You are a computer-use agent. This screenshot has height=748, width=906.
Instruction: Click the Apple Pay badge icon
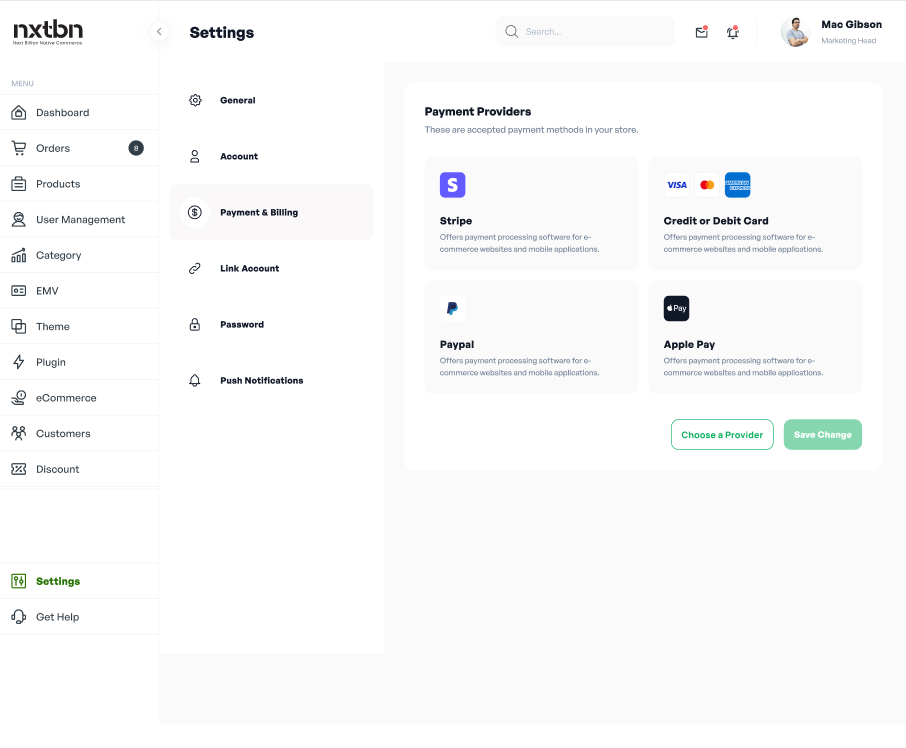[676, 308]
